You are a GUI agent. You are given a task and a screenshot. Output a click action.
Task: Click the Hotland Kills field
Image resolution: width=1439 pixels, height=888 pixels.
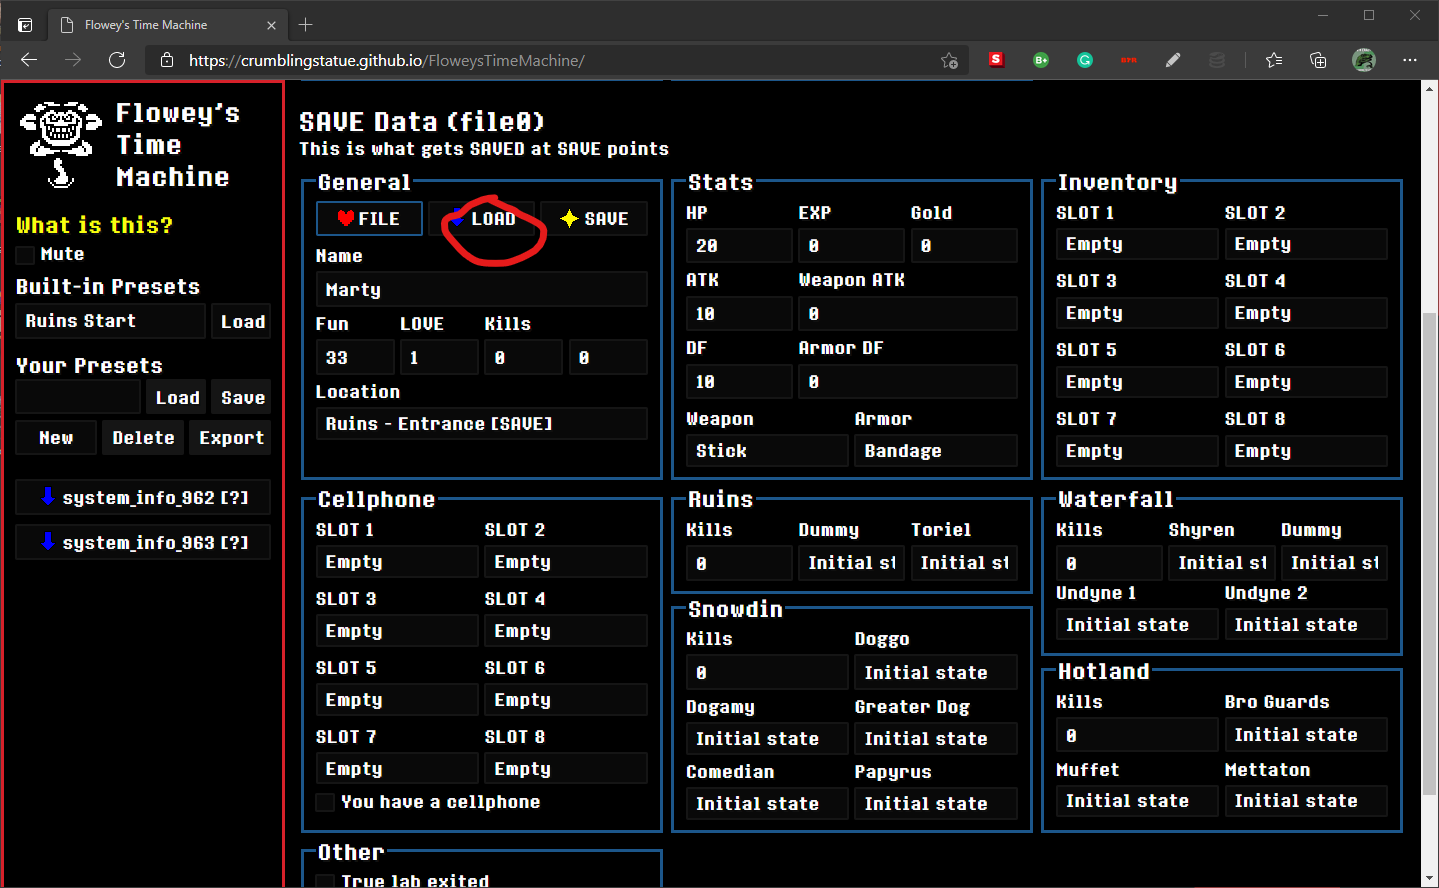pyautogui.click(x=1137, y=736)
